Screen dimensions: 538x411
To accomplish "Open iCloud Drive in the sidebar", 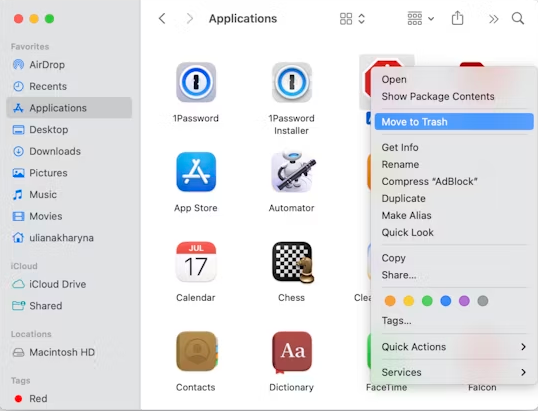I will 69,284.
